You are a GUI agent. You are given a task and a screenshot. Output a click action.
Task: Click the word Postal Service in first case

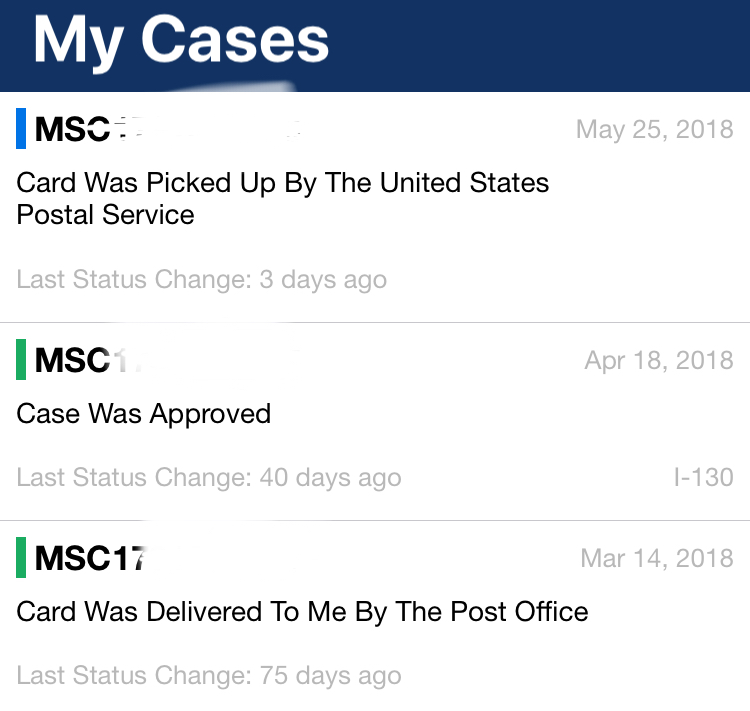105,215
